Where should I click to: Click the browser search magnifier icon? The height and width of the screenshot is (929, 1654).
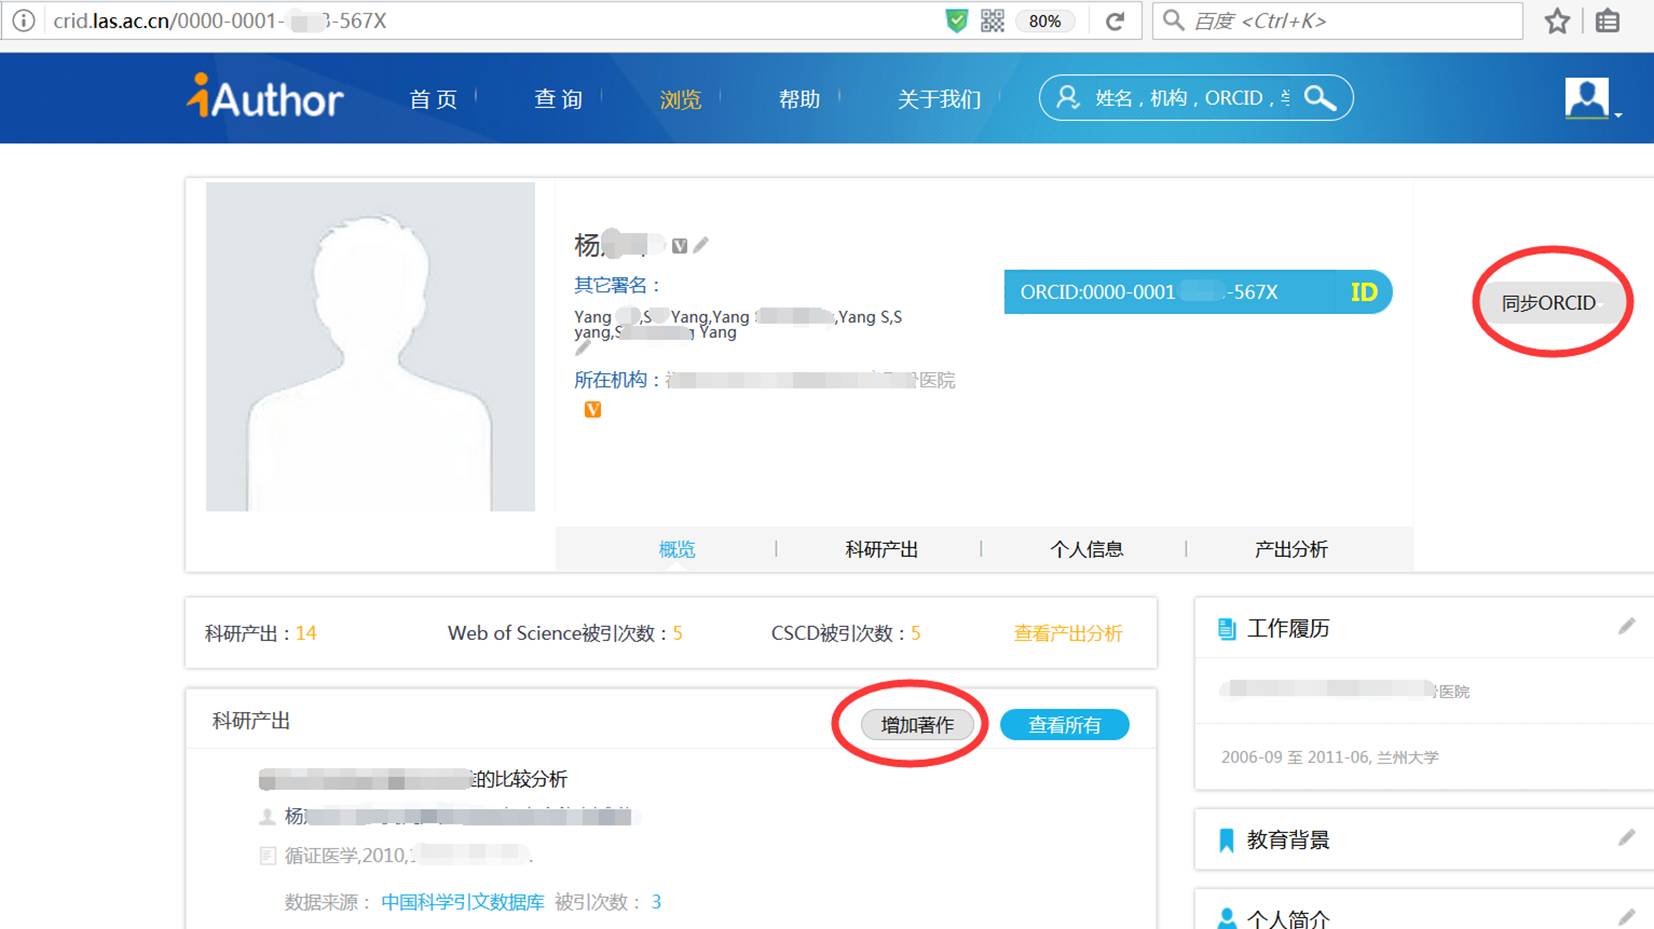click(x=1174, y=20)
